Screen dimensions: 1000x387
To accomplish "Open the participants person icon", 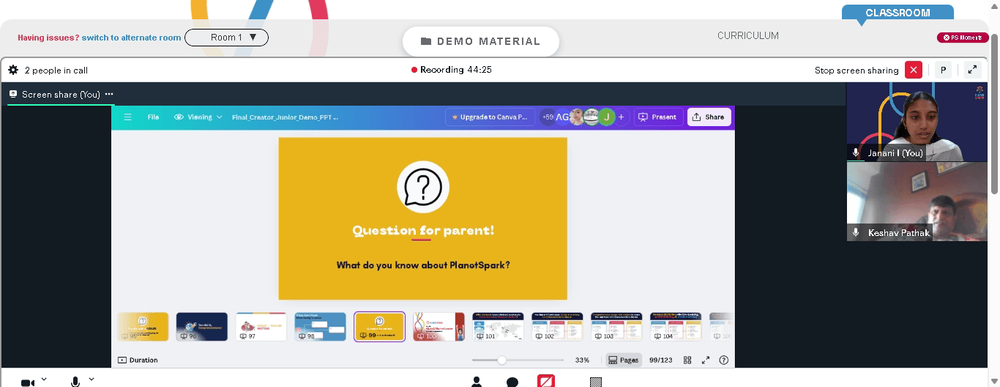I will (x=476, y=382).
